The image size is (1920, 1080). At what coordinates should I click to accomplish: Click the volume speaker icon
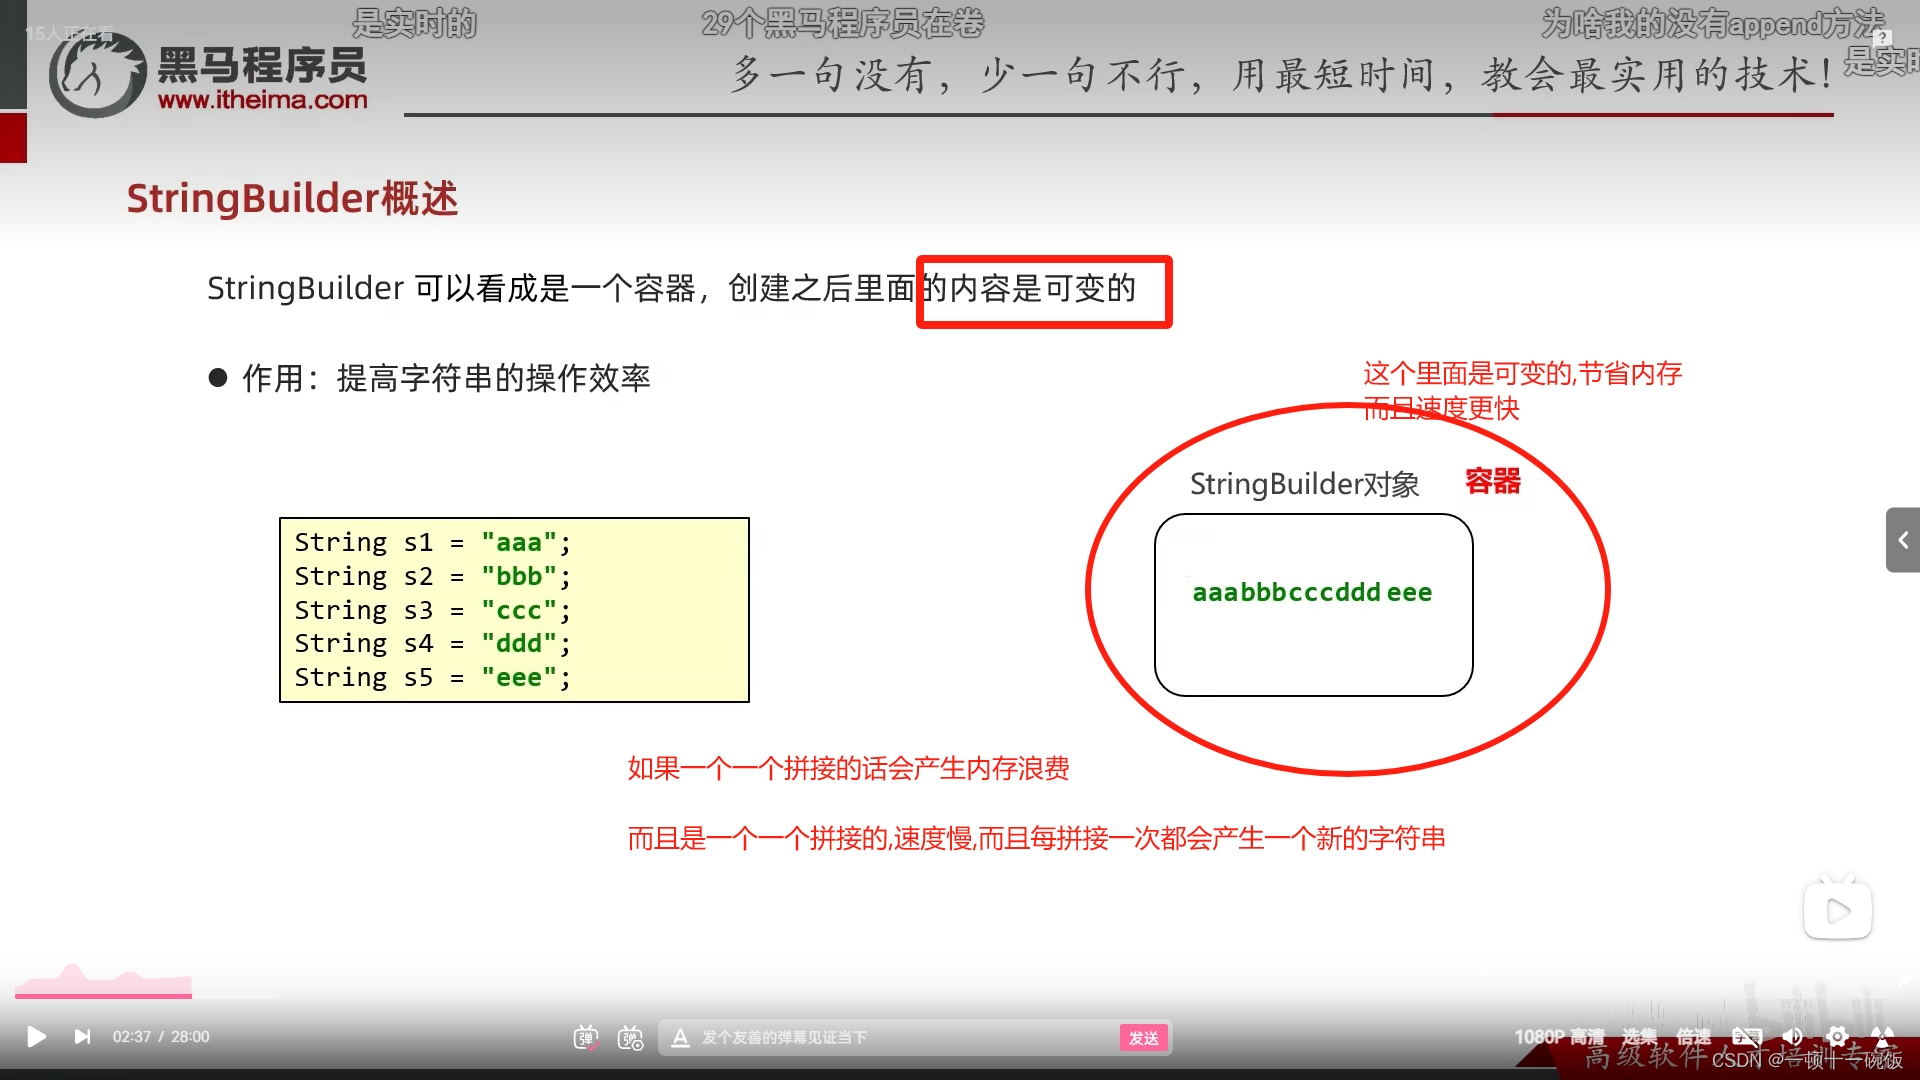1791,1037
